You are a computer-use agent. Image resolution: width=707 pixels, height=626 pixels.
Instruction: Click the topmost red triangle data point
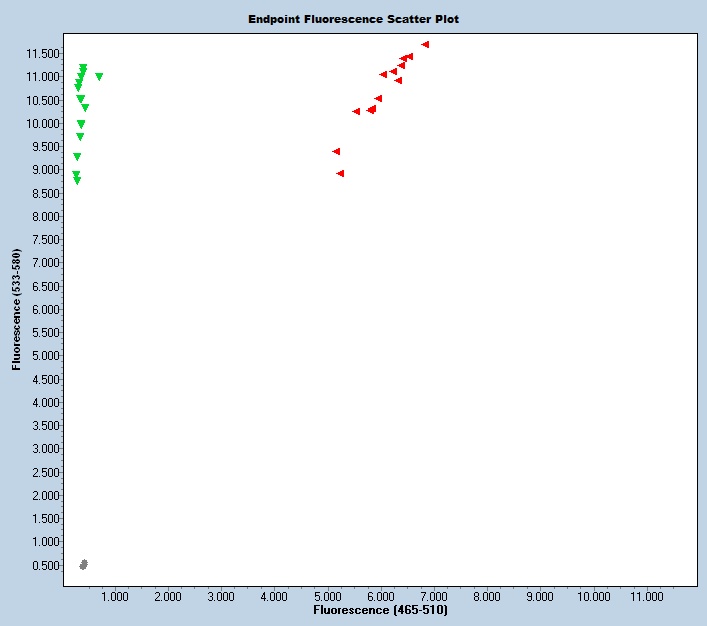pos(425,45)
